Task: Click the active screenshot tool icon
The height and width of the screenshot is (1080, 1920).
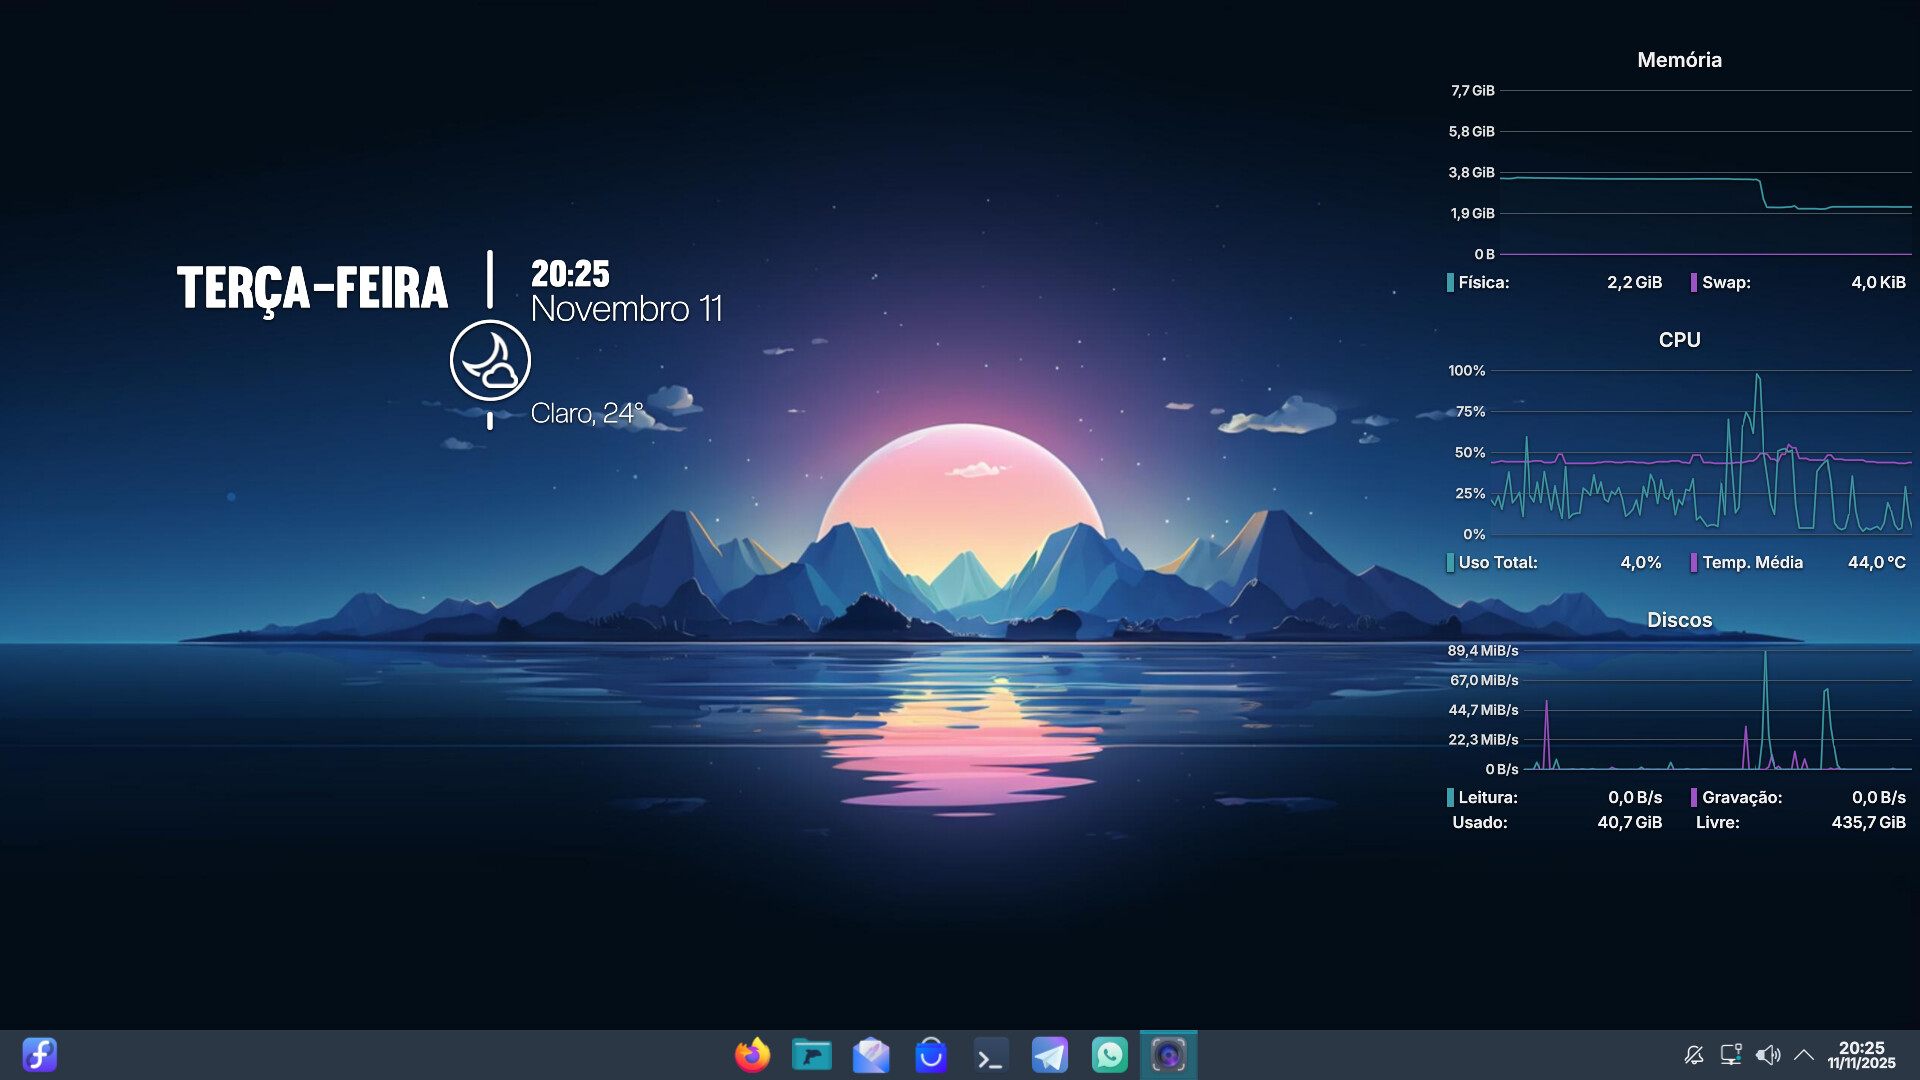Action: point(1168,1055)
